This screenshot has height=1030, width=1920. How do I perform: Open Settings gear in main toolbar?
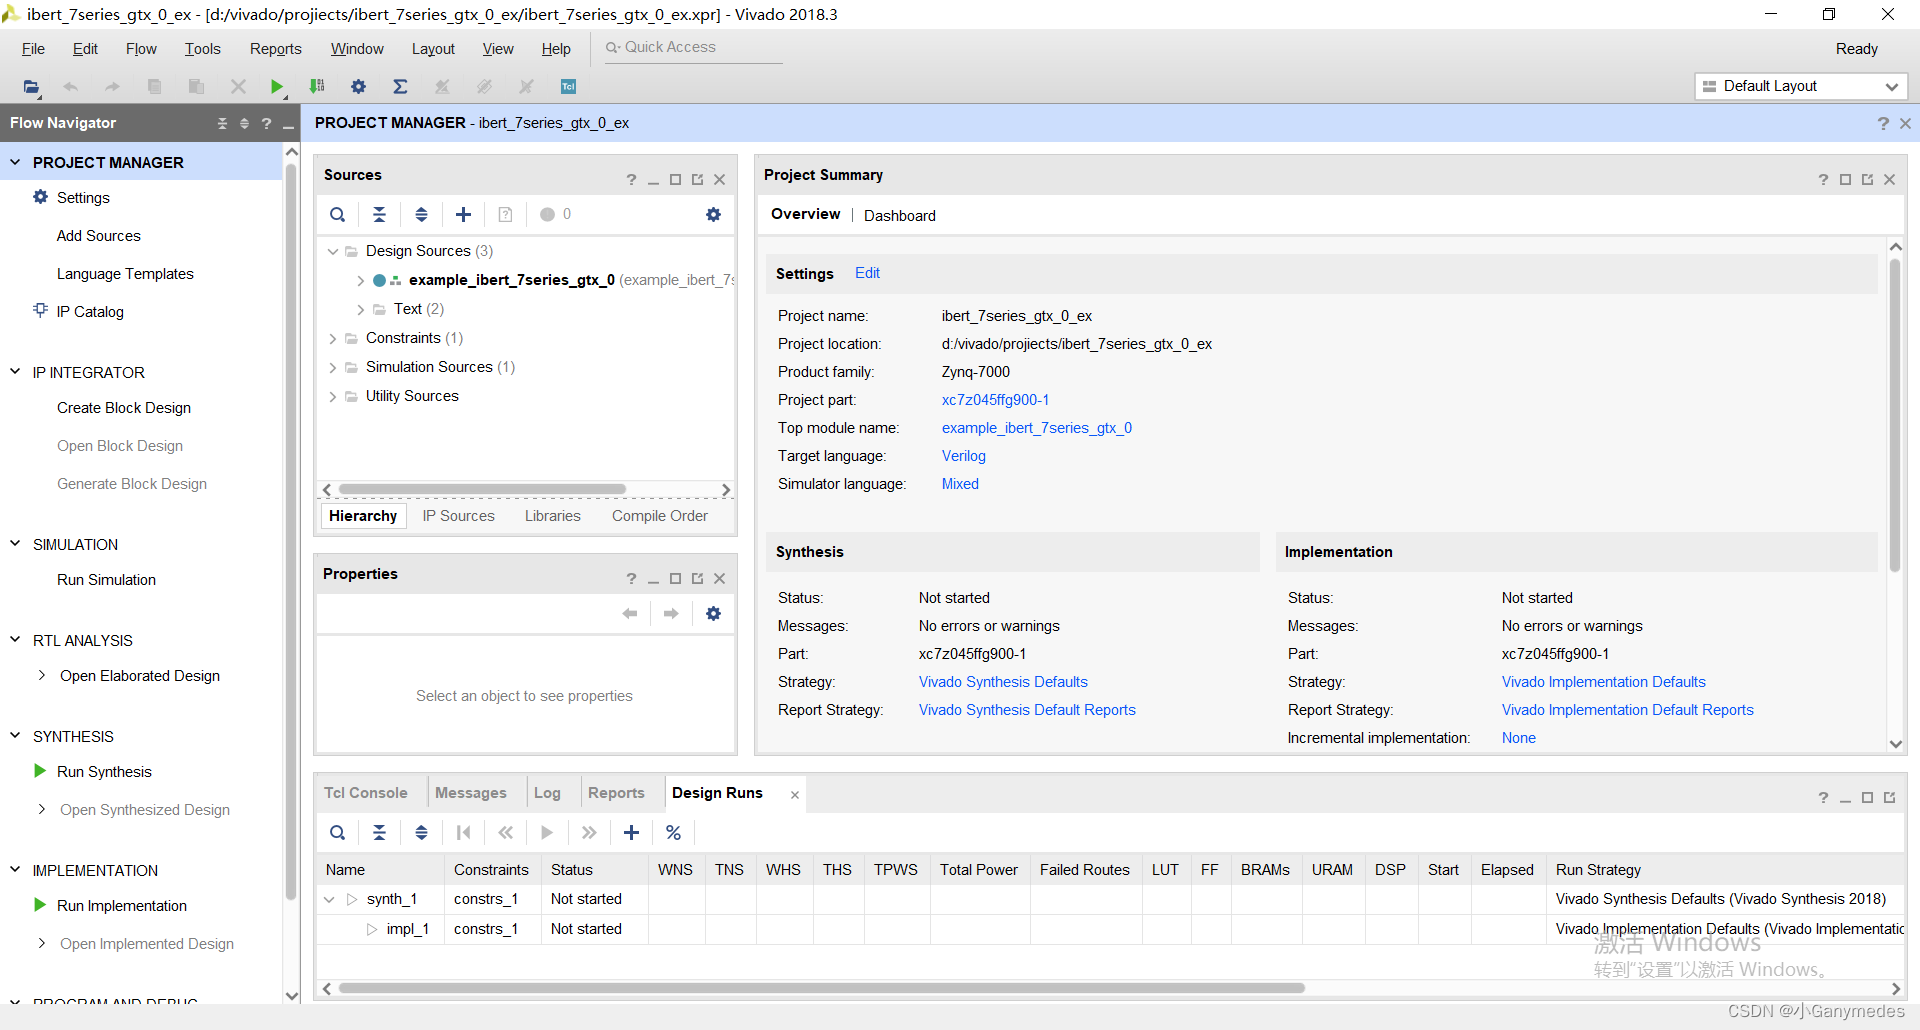[x=358, y=87]
